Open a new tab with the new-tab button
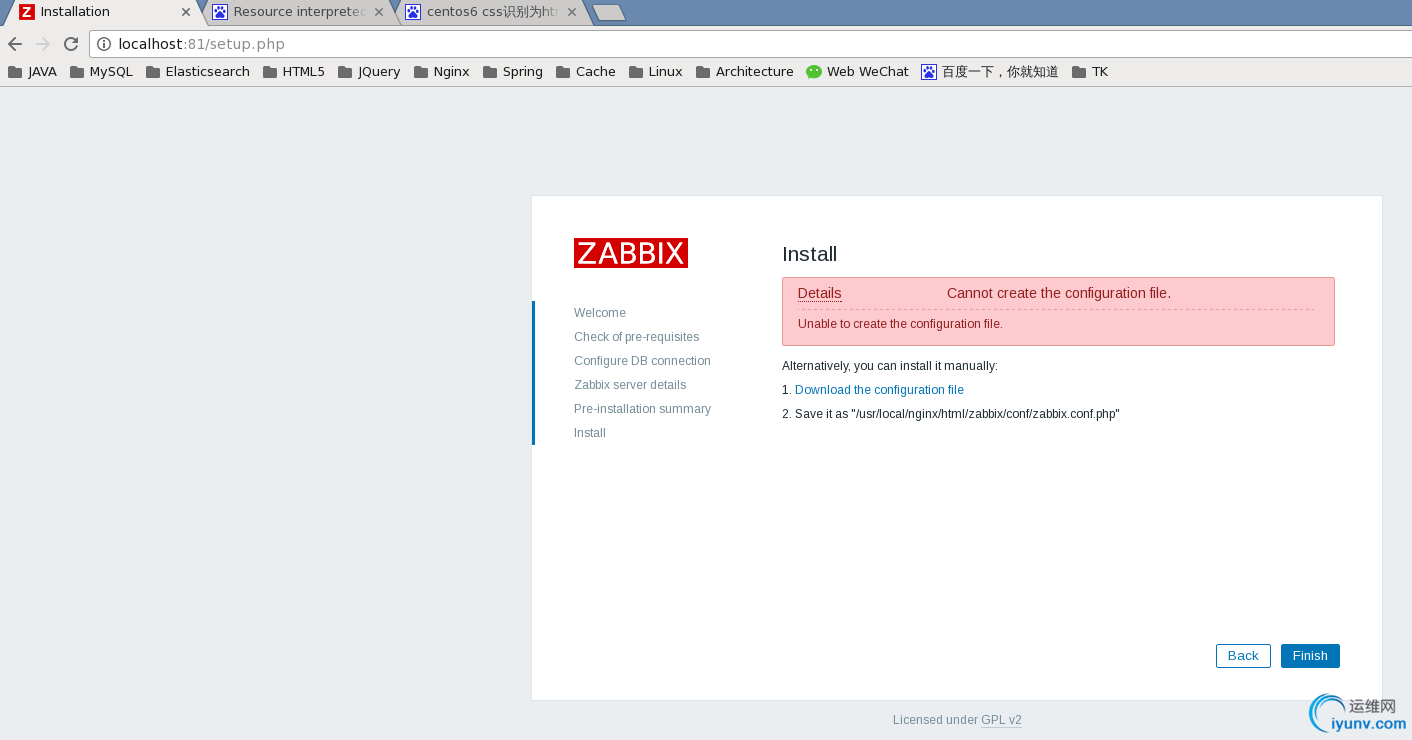The image size is (1412, 740). click(x=609, y=13)
